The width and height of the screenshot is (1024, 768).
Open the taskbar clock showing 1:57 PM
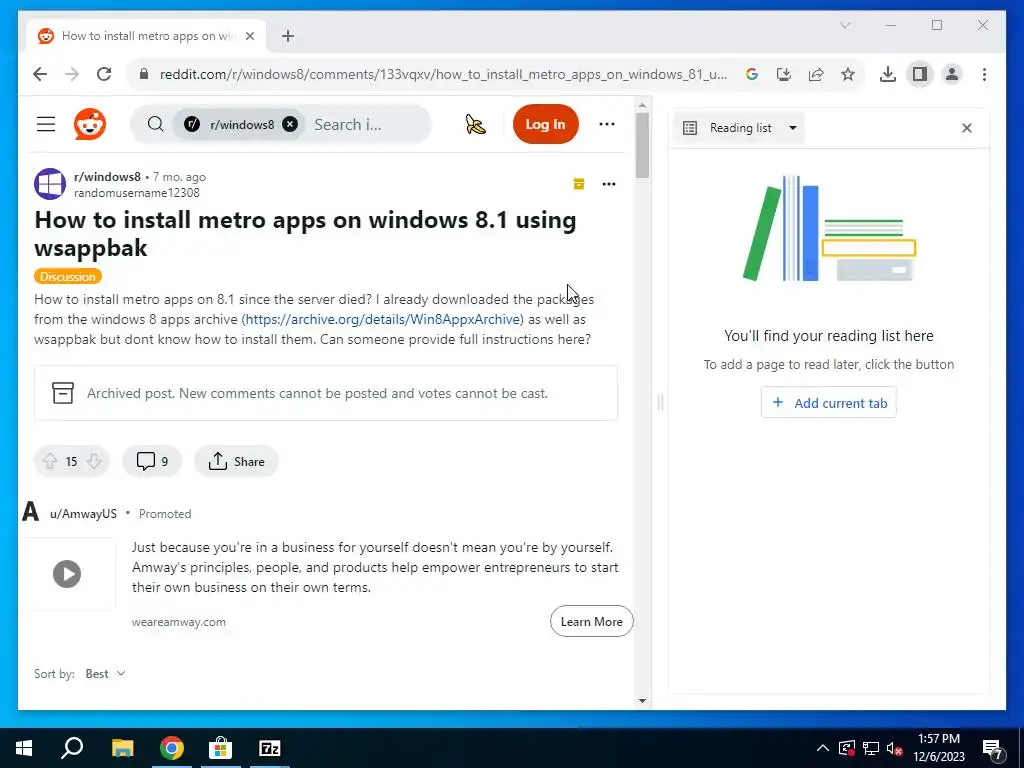939,748
